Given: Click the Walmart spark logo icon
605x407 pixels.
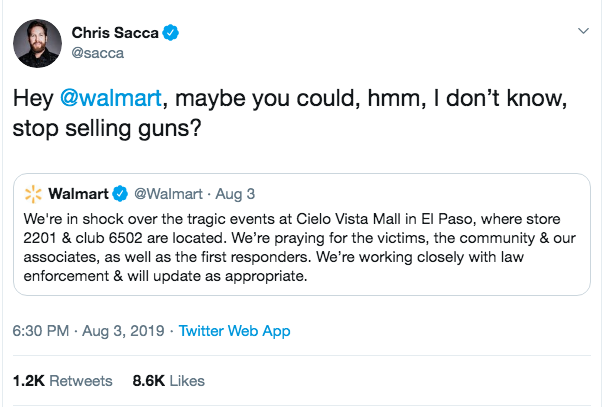Looking at the screenshot, I should point(32,191).
